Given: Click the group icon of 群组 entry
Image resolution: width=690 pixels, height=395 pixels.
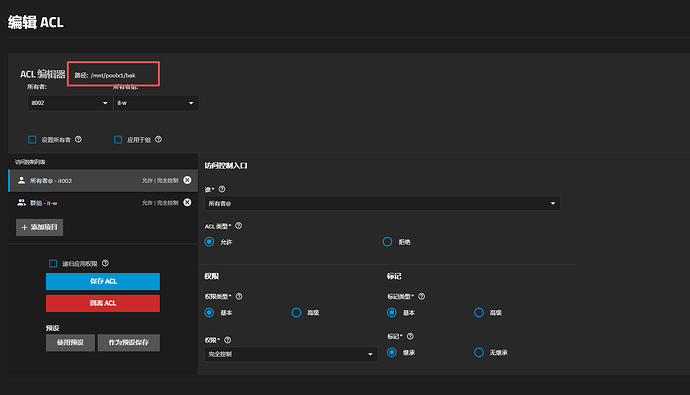Looking at the screenshot, I should [x=21, y=203].
